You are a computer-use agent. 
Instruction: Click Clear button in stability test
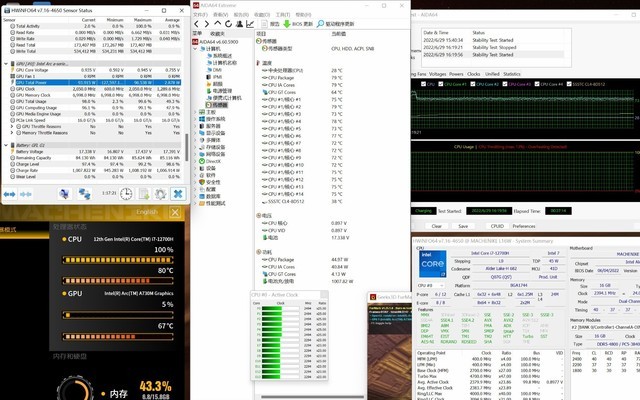(436, 226)
